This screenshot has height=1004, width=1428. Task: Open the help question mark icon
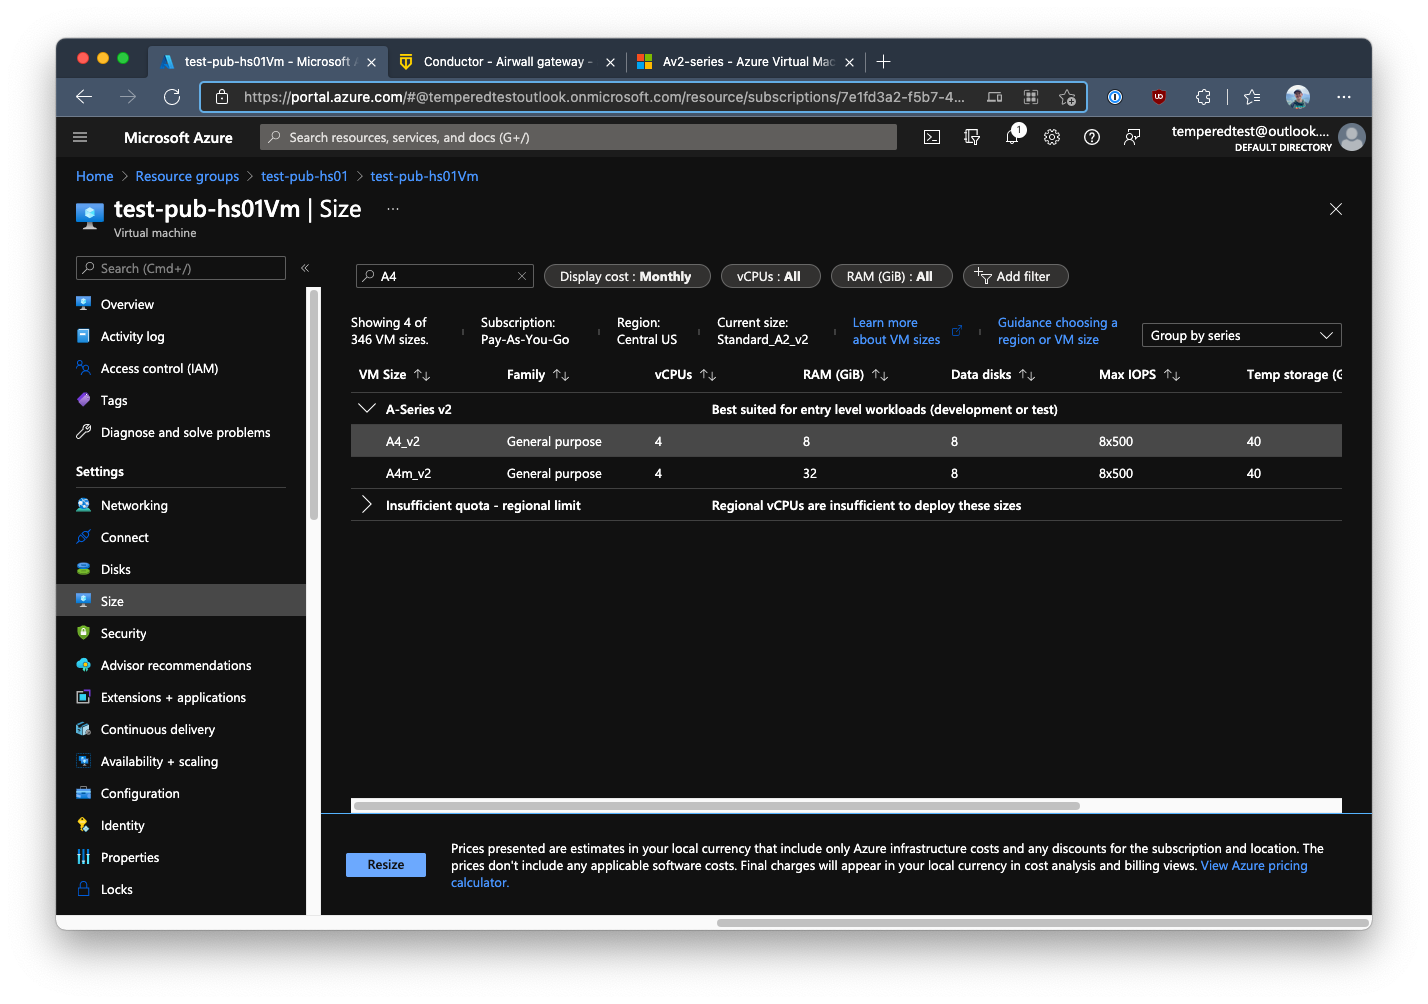[1092, 137]
